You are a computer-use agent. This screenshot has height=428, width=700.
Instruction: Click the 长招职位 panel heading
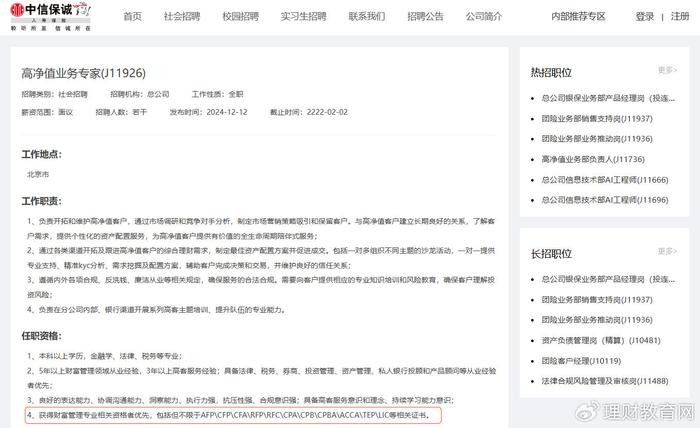pos(551,253)
